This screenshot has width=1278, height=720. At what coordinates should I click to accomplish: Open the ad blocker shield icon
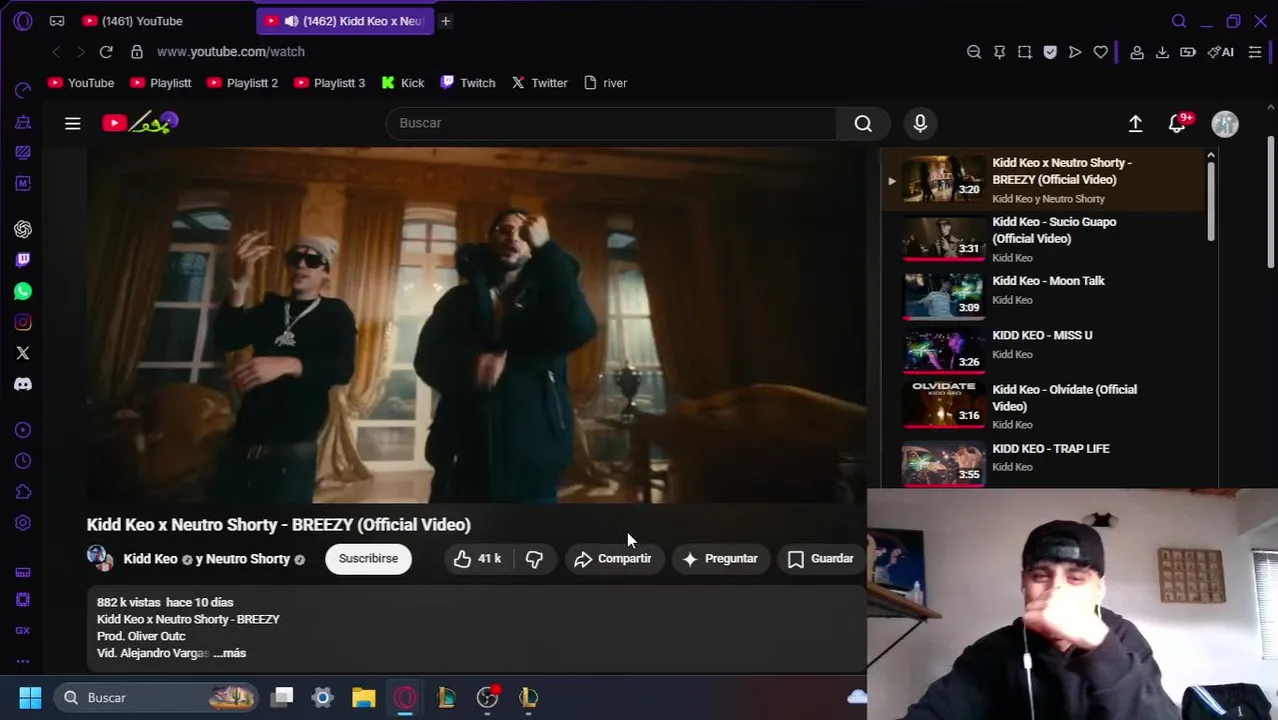tap(1050, 52)
